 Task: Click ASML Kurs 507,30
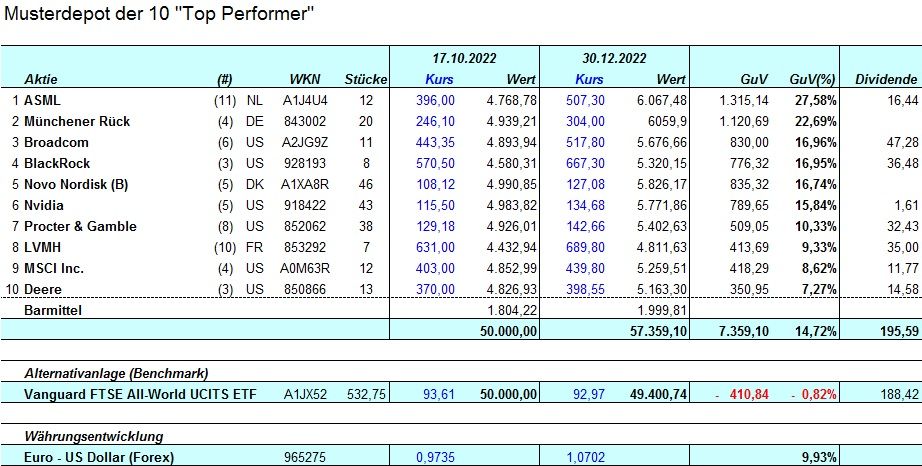click(x=586, y=100)
